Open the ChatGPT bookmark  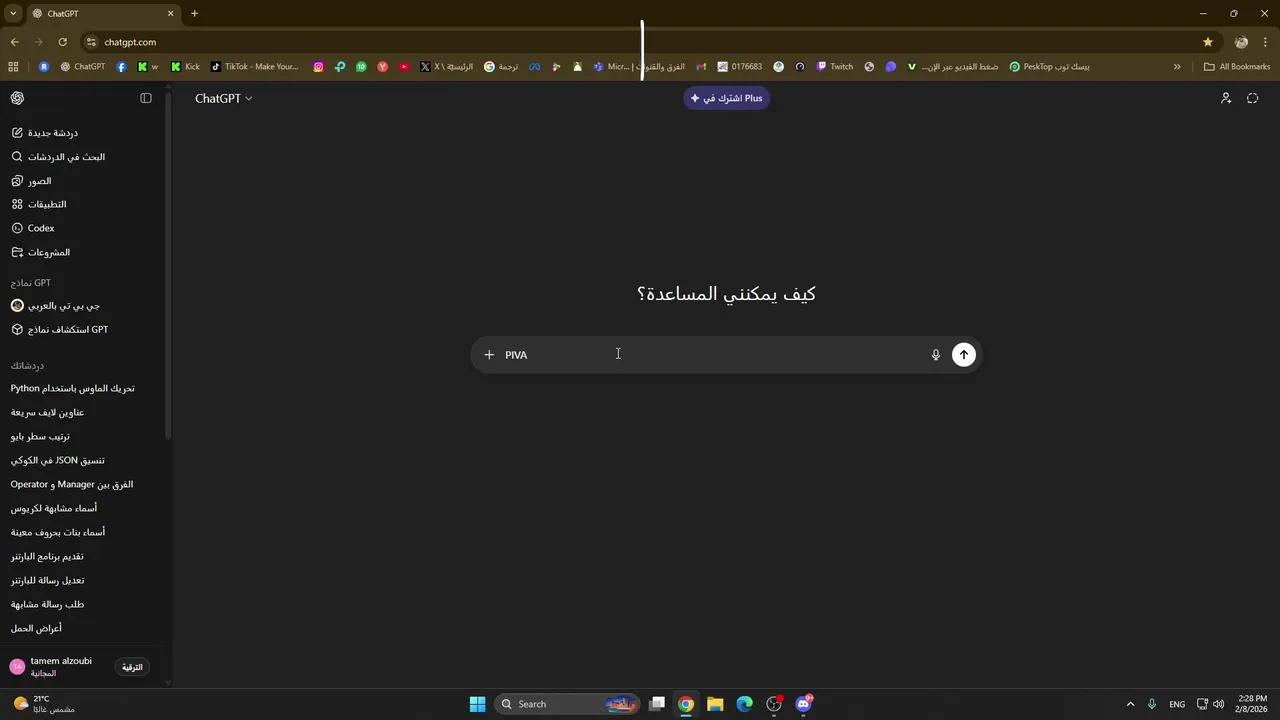tap(83, 67)
